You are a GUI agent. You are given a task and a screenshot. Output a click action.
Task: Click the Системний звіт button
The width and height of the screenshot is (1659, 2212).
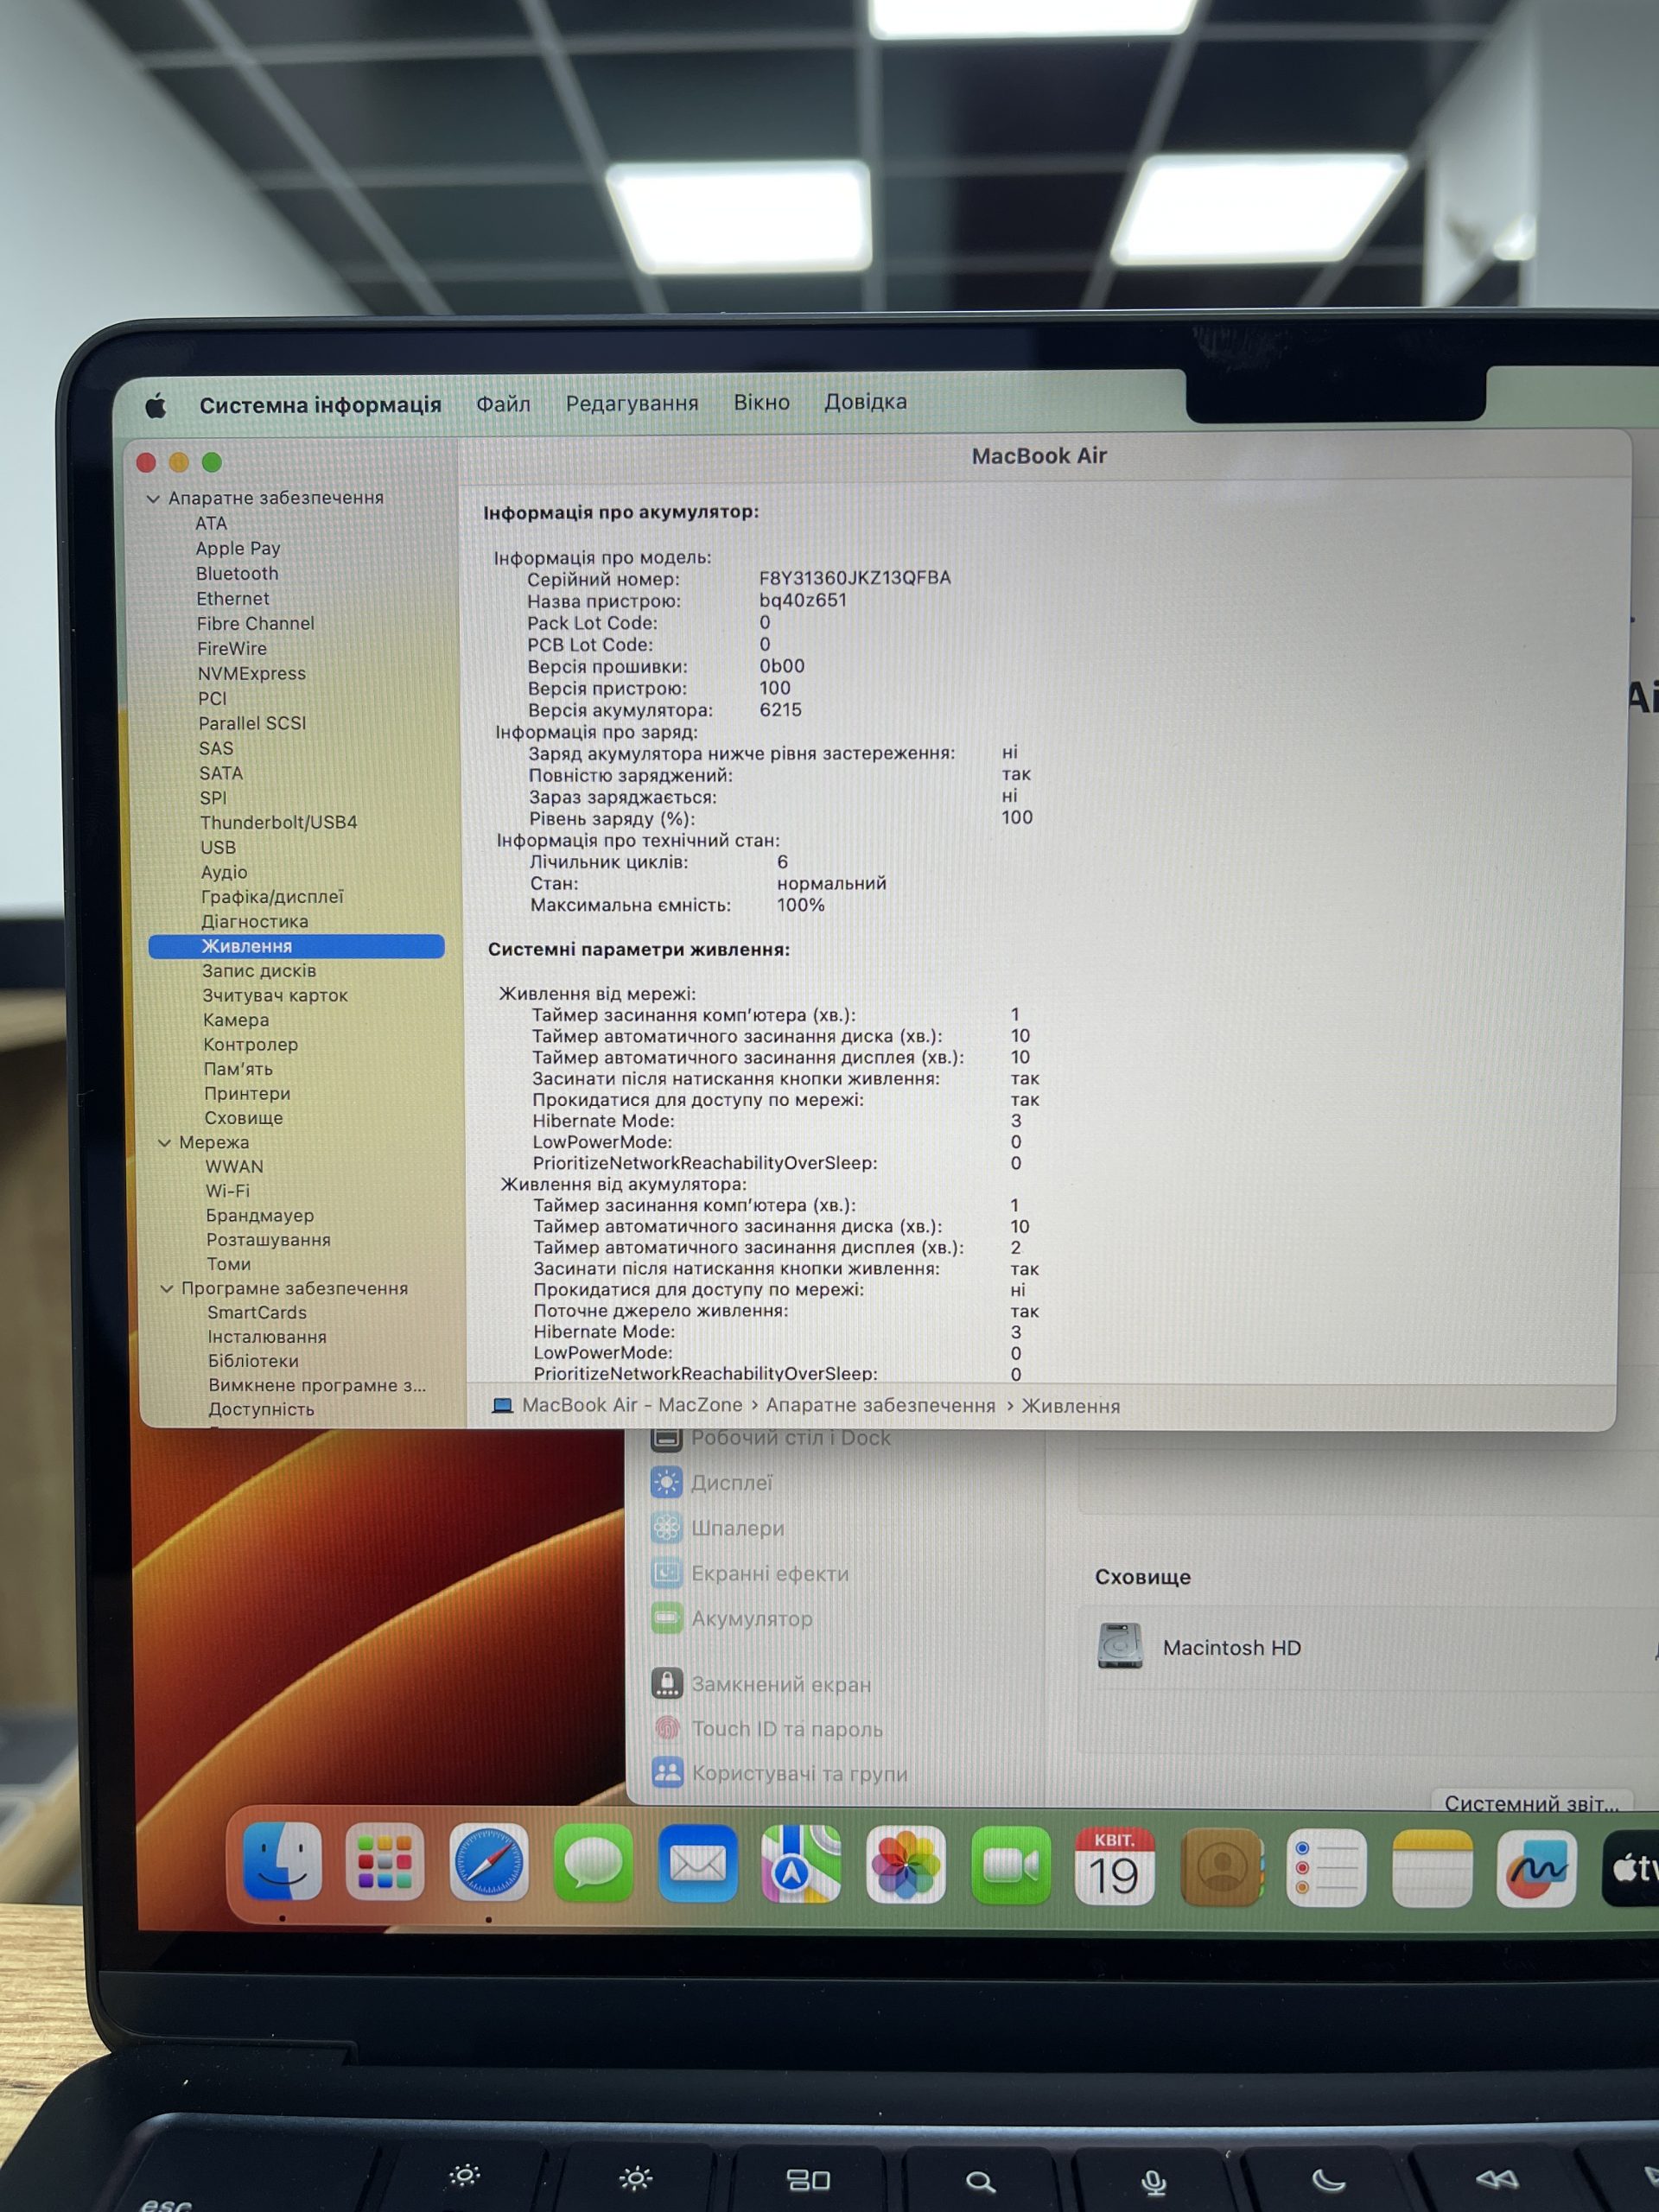tap(1531, 1802)
